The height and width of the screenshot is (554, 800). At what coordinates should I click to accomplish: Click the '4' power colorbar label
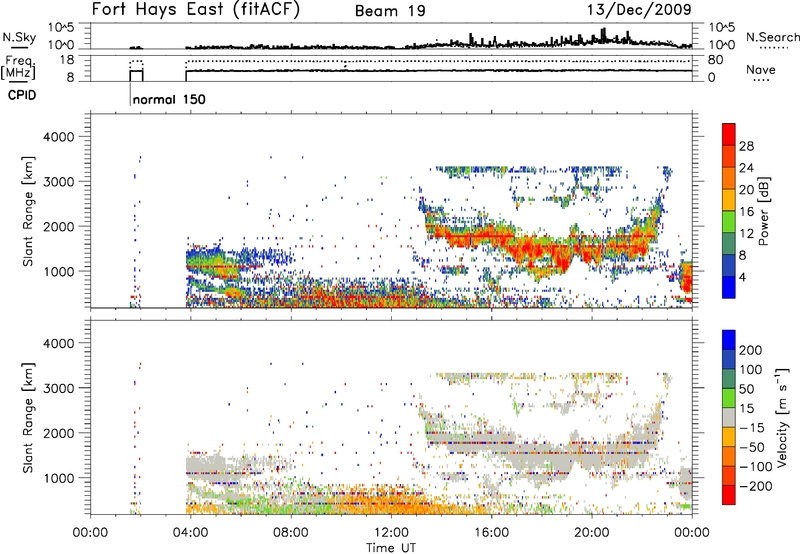742,277
